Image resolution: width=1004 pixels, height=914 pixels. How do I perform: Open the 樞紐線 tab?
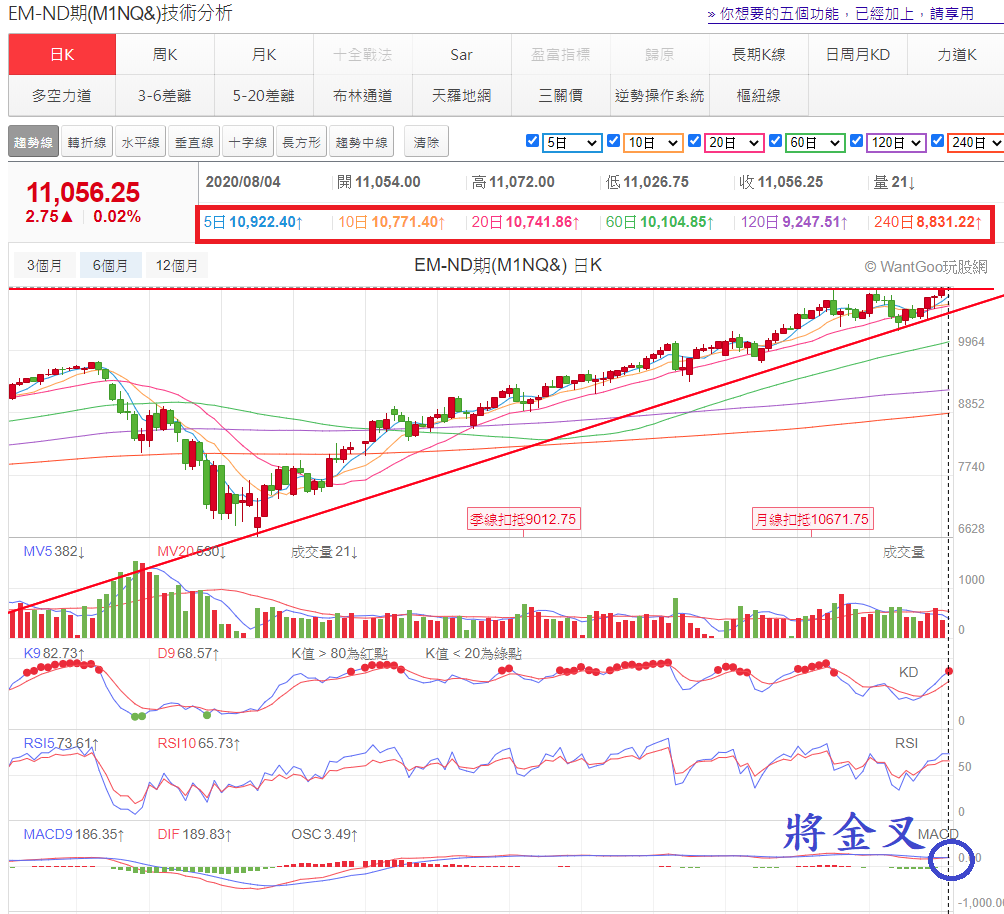pyautogui.click(x=759, y=95)
